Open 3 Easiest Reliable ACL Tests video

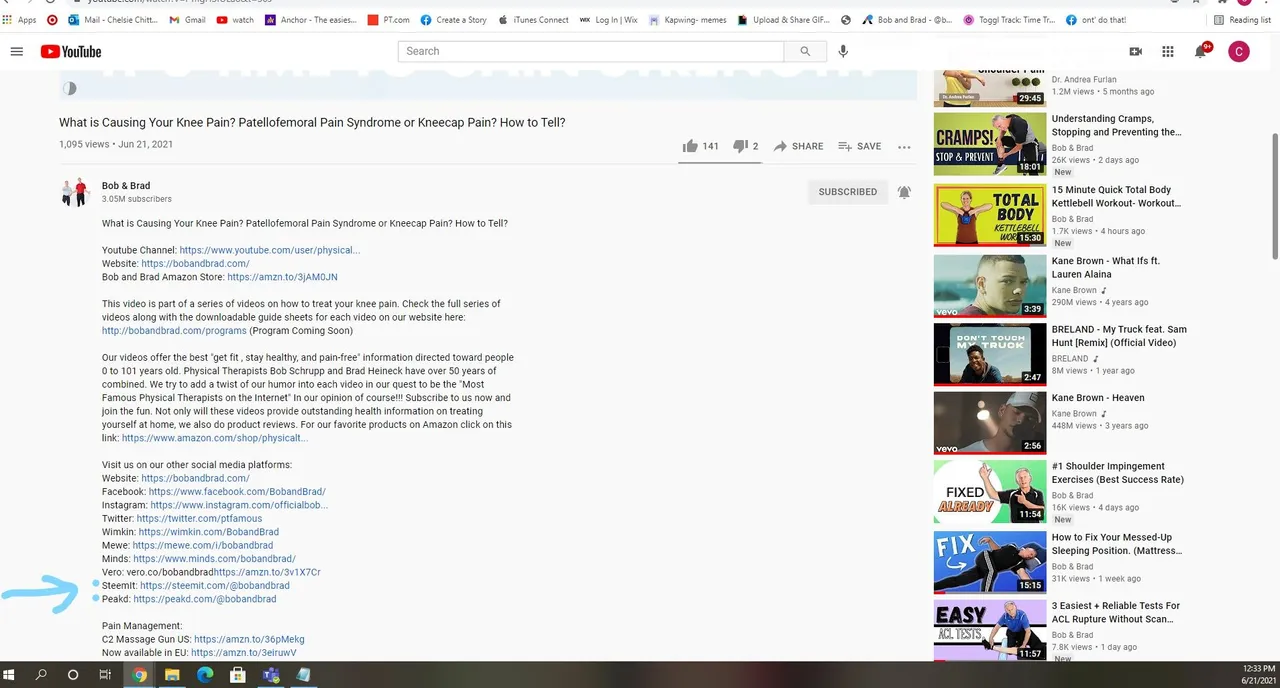coord(1116,612)
